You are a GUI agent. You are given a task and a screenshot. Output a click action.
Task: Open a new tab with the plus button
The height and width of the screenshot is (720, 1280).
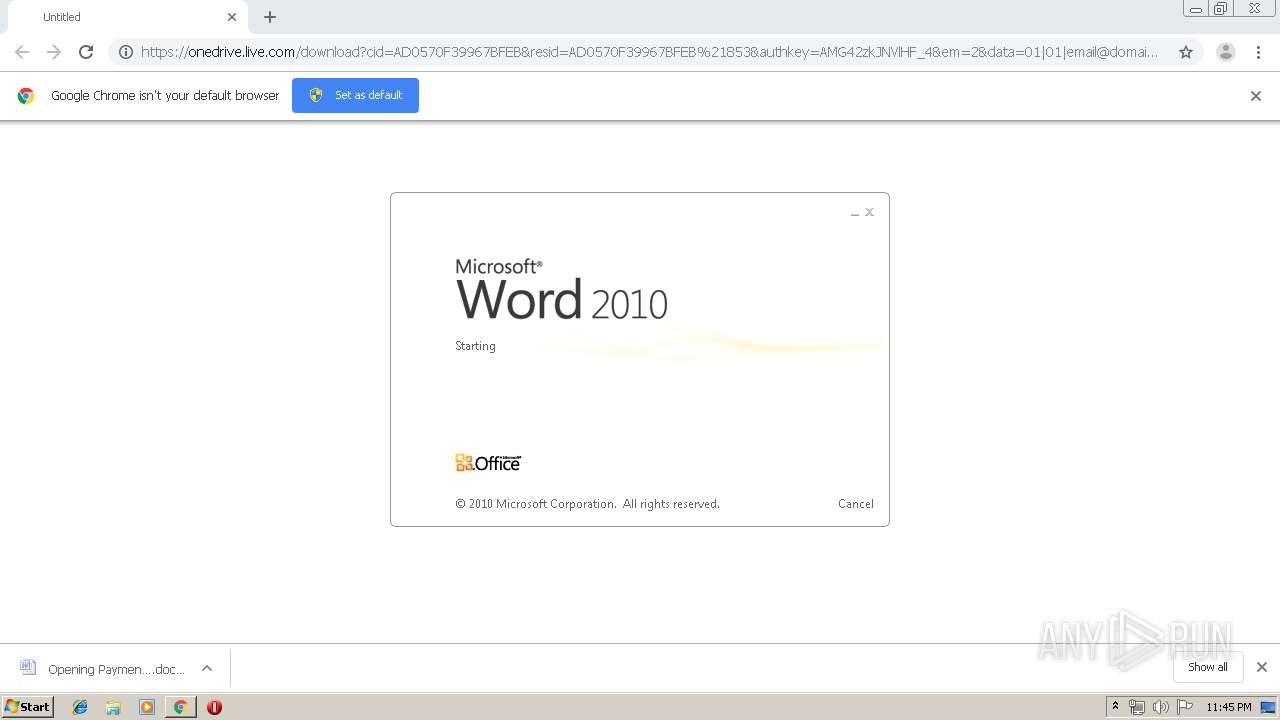pos(270,17)
